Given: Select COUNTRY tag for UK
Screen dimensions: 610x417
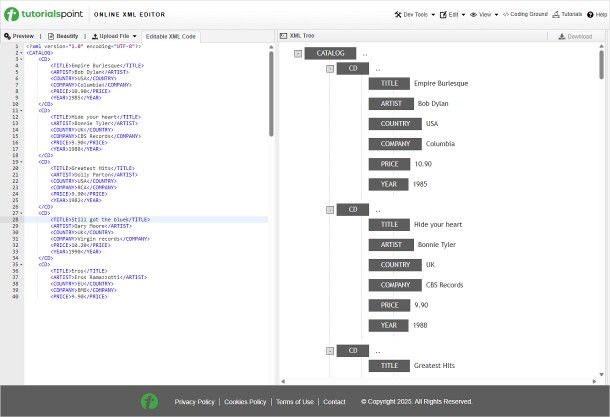Looking at the screenshot, I should click(395, 265).
